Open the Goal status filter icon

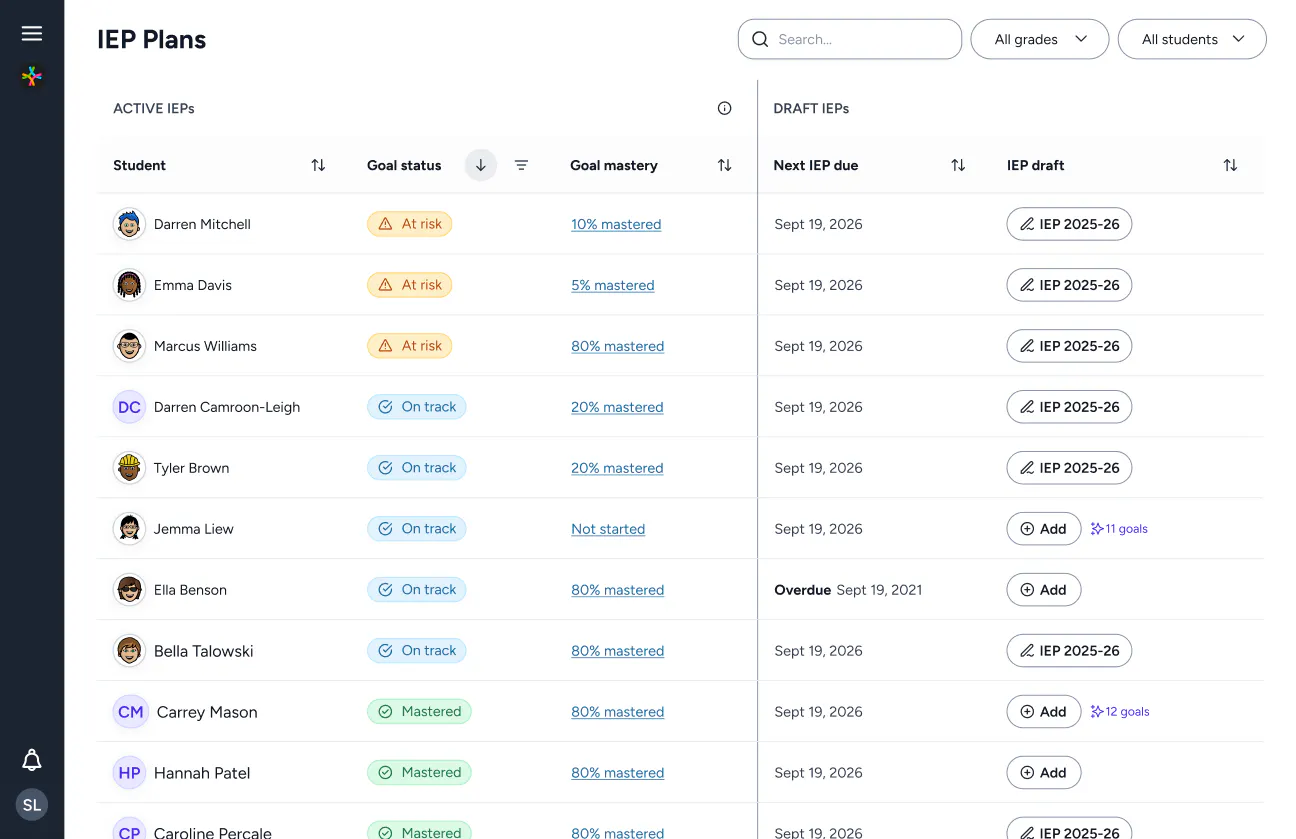pyautogui.click(x=521, y=166)
